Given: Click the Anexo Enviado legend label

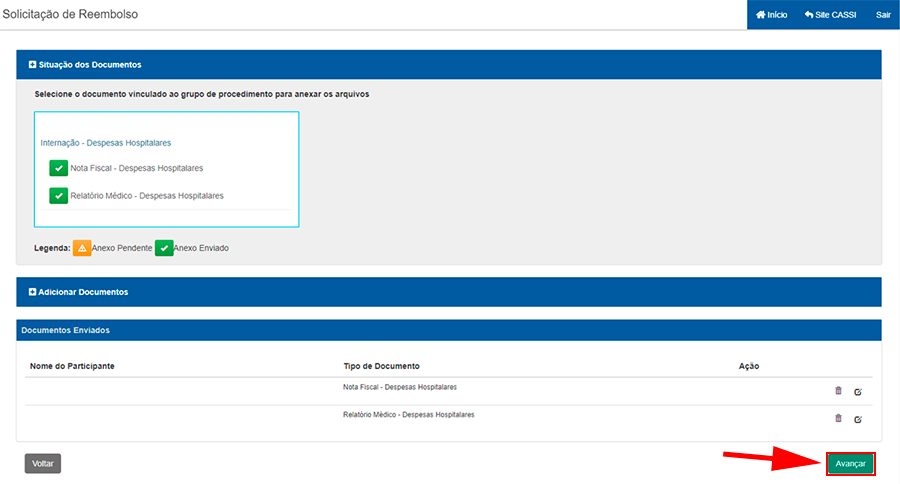Looking at the screenshot, I should pyautogui.click(x=201, y=248).
